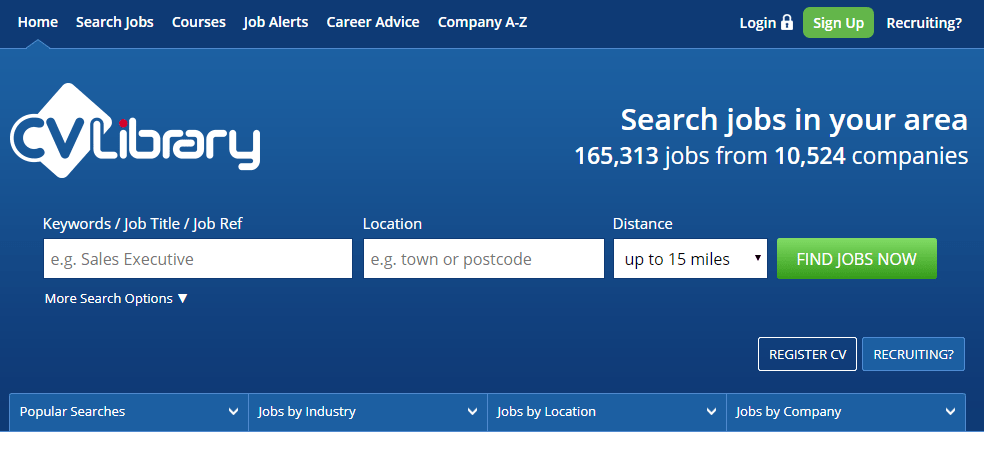Click the REGISTER CV button

(x=808, y=354)
